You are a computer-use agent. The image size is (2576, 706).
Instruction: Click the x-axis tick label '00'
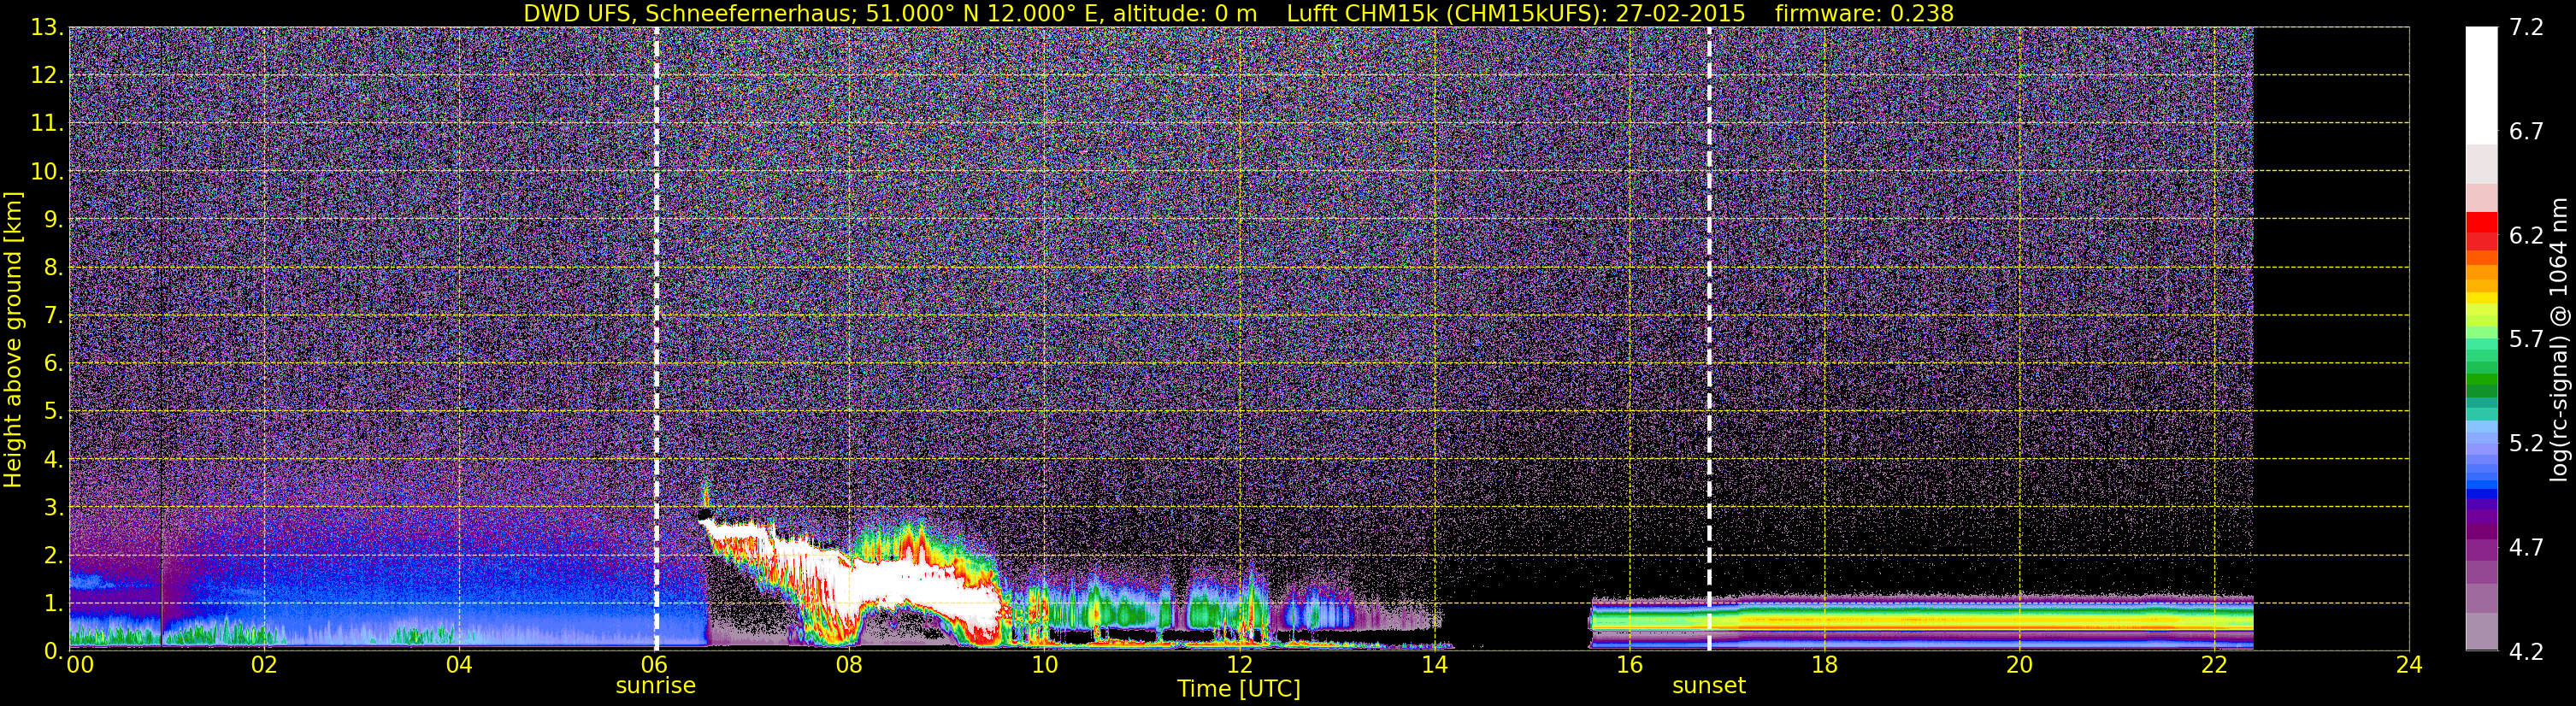pyautogui.click(x=80, y=665)
